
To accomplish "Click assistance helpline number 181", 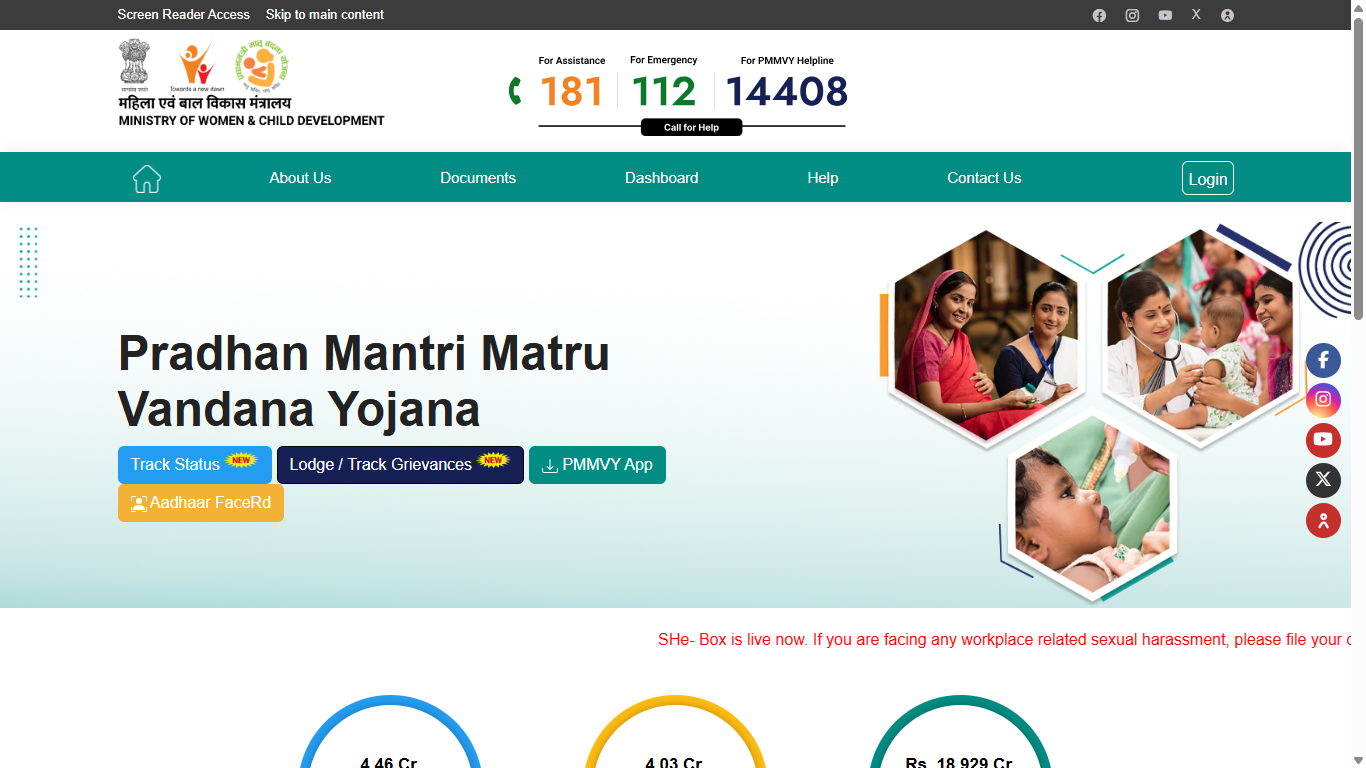I will (x=572, y=92).
